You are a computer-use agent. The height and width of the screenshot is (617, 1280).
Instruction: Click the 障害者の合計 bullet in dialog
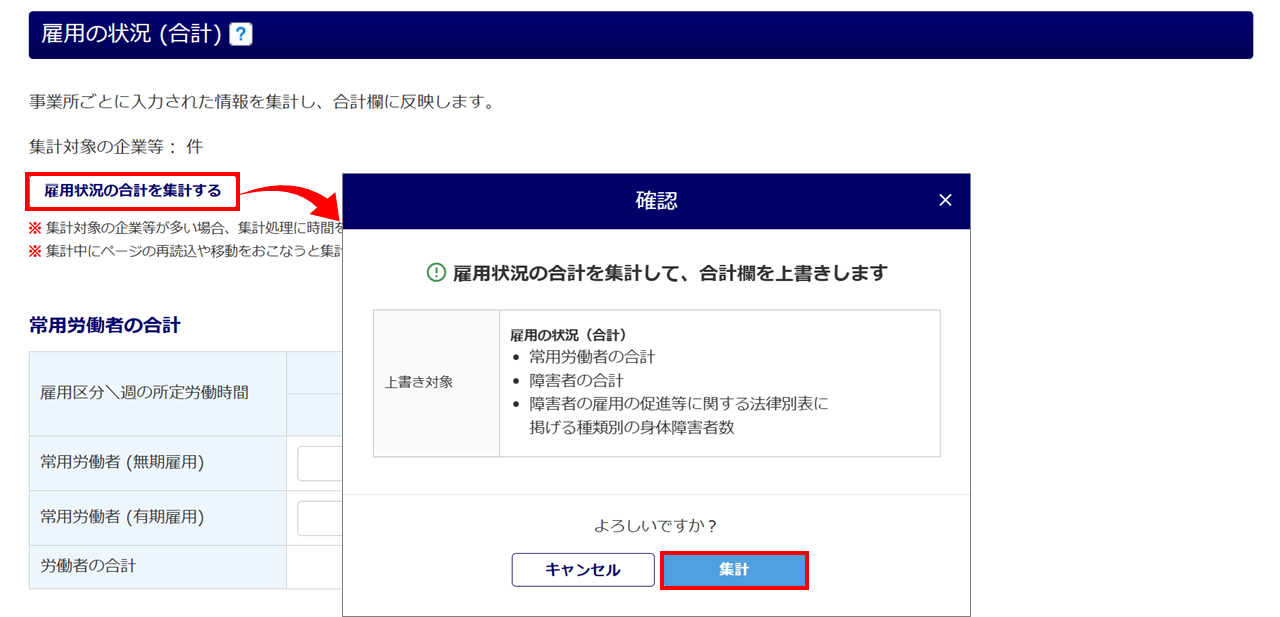[576, 380]
